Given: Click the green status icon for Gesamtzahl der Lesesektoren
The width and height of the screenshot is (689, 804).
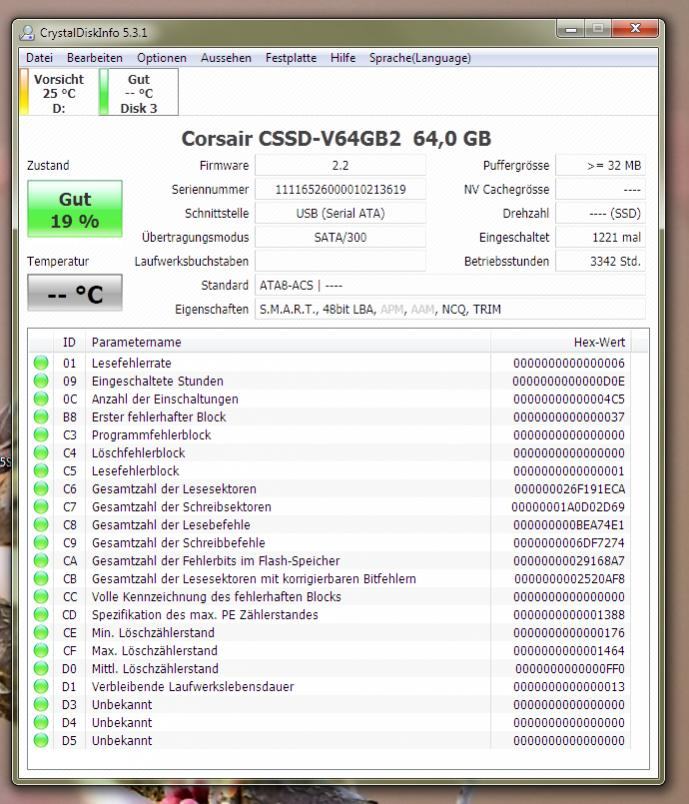Looking at the screenshot, I should [41, 489].
